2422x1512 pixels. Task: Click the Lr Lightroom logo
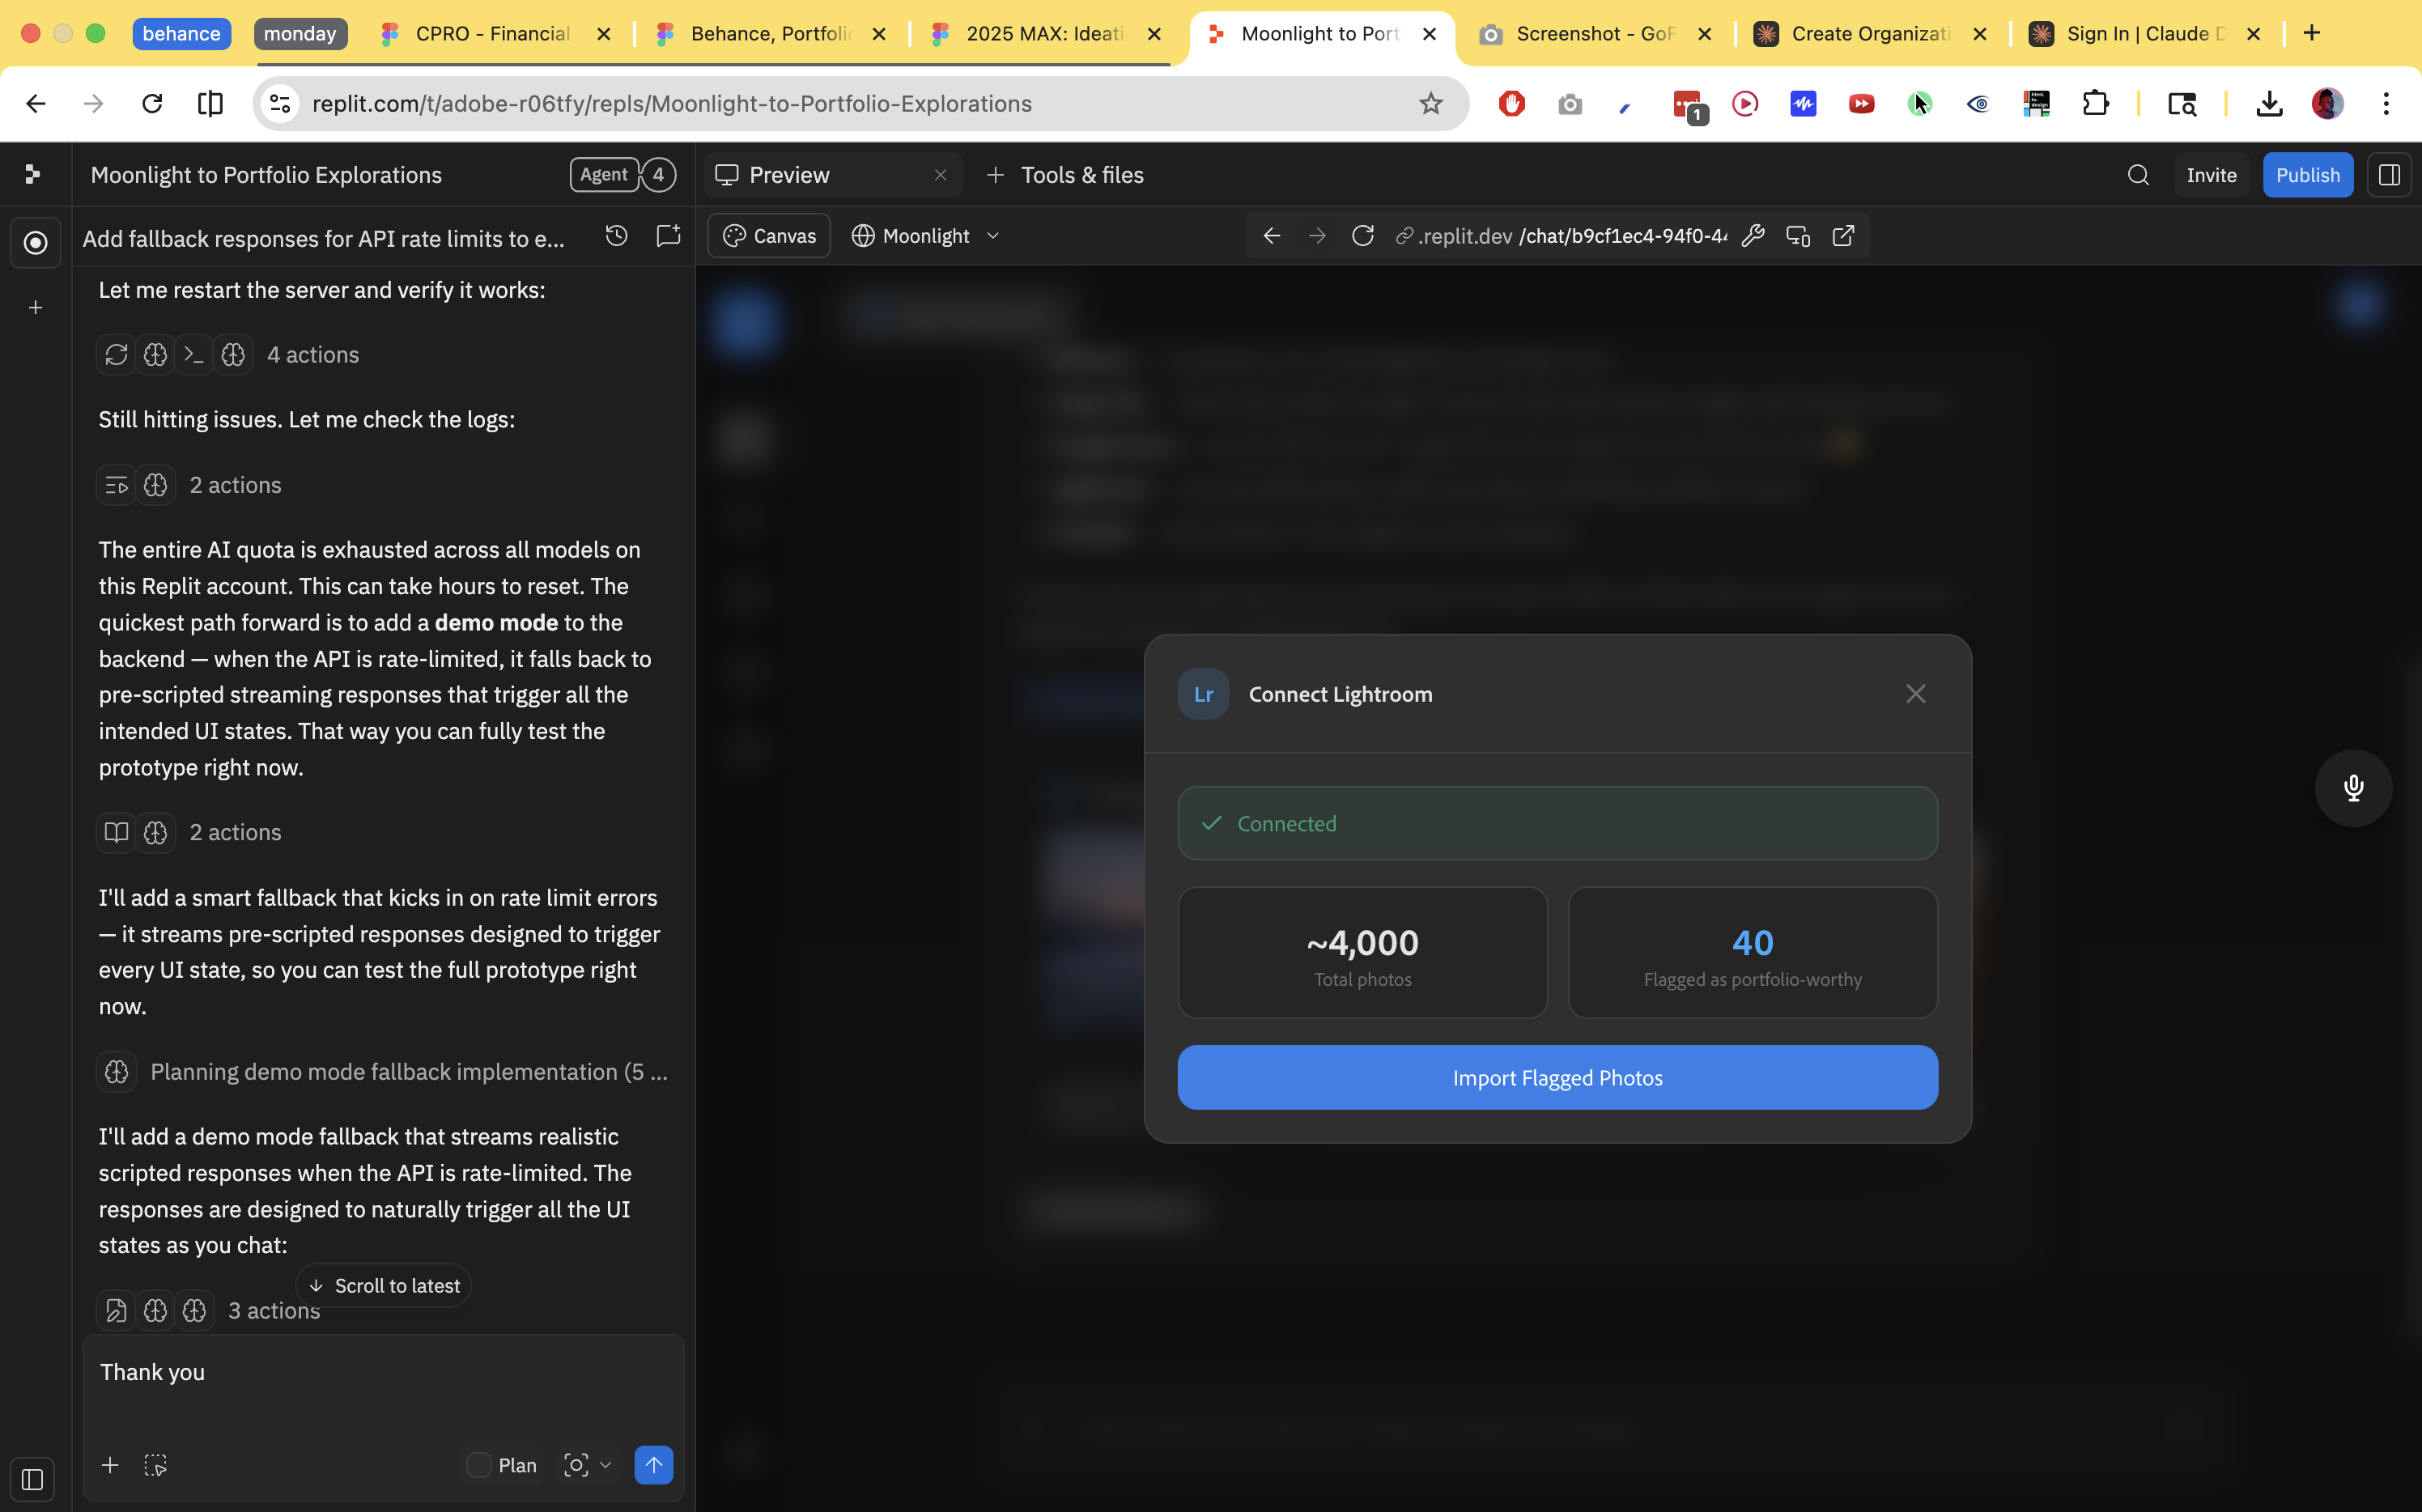pos(1203,694)
